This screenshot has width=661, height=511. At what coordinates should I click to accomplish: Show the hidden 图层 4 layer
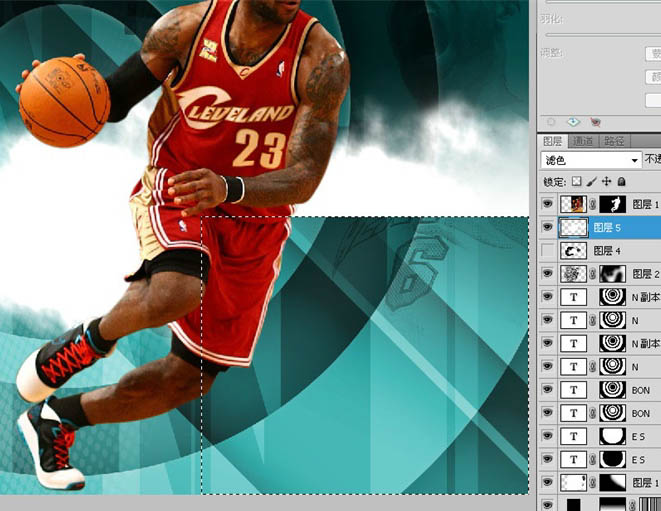point(547,250)
